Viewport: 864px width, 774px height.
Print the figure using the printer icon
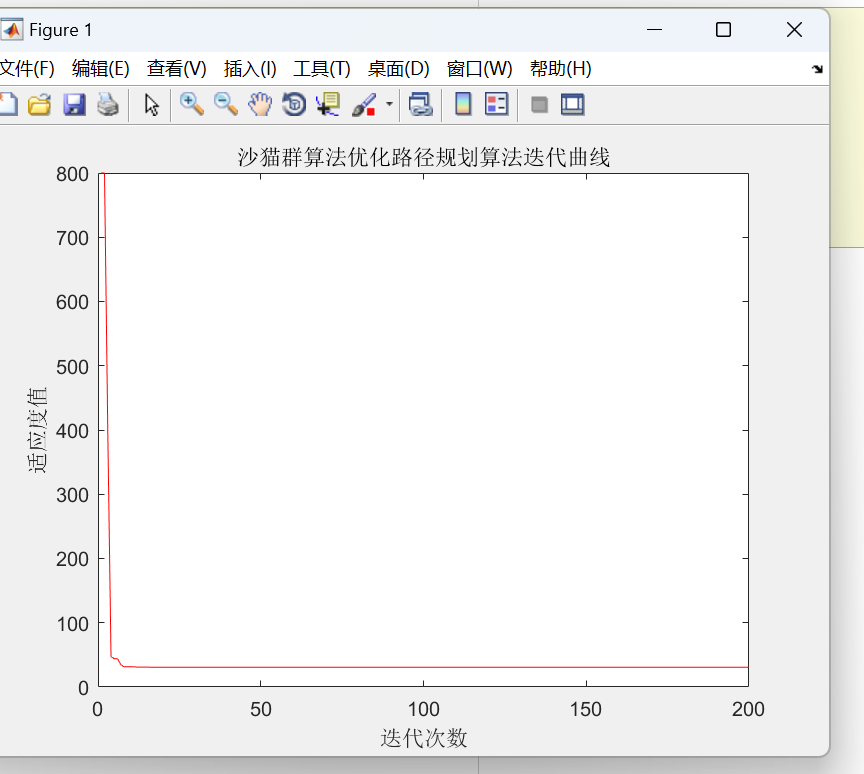click(x=108, y=104)
